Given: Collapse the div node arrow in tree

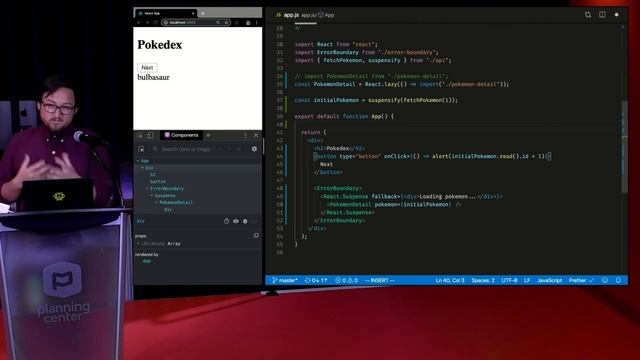Looking at the screenshot, I should coord(142,168).
